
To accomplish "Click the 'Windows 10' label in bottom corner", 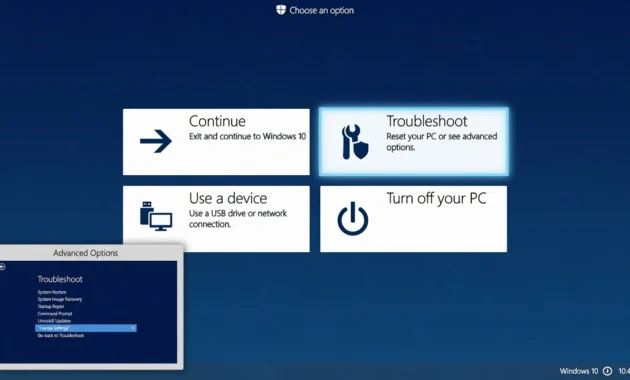I will tap(579, 371).
